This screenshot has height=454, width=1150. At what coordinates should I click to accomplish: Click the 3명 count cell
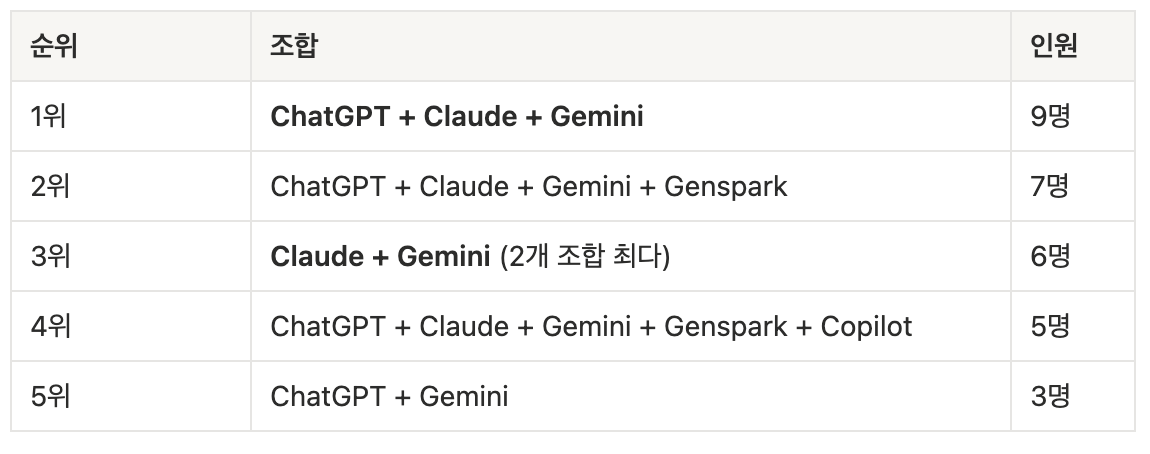(x=1050, y=397)
